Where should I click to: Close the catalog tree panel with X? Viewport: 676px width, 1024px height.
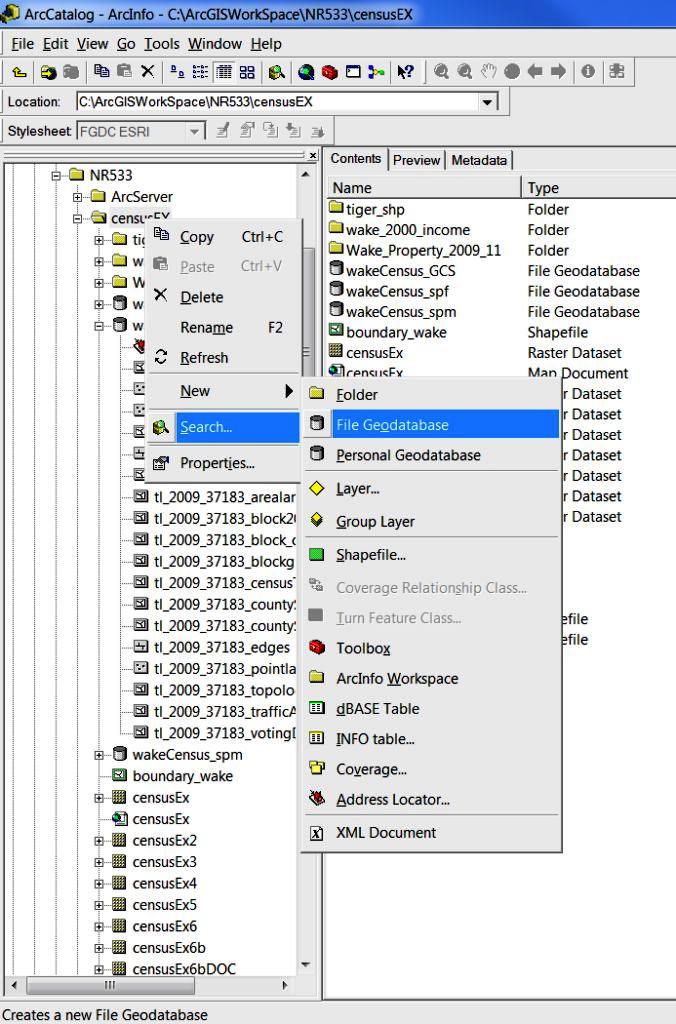[313, 155]
